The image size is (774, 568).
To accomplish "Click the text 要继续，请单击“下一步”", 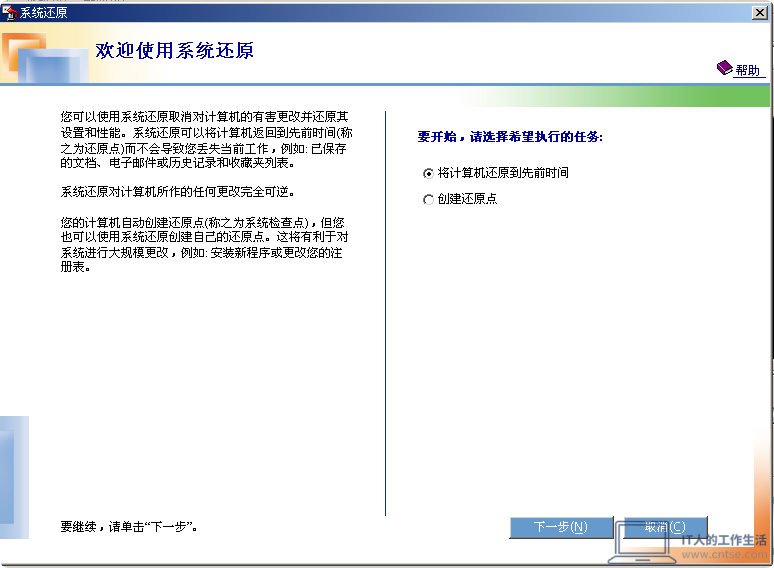I will pos(129,527).
